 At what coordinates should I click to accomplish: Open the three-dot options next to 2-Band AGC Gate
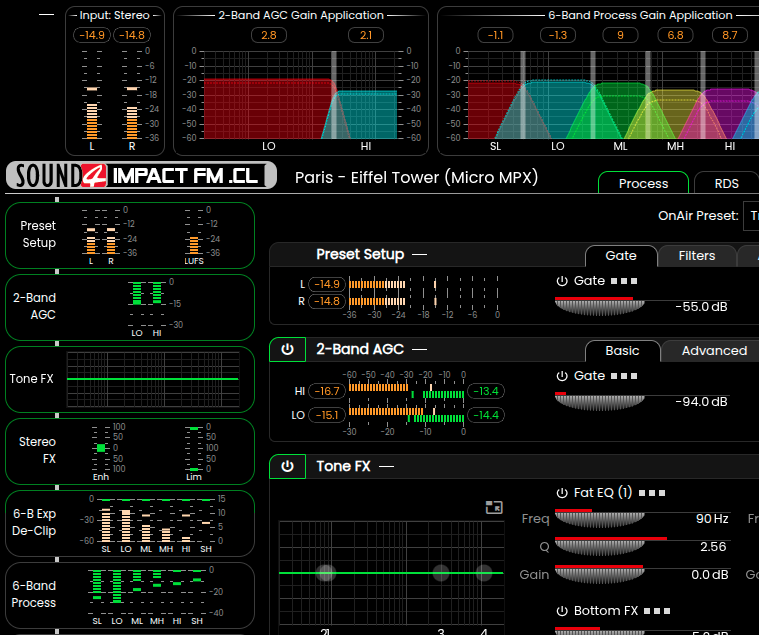(624, 376)
